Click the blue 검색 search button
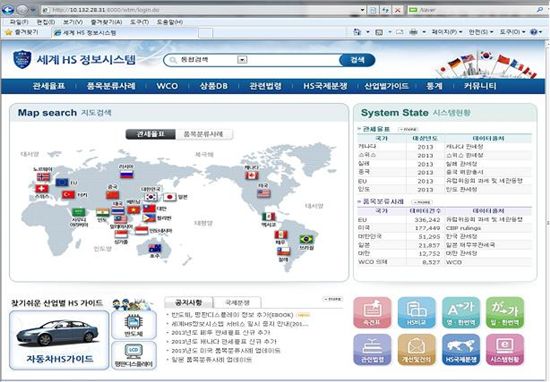550x382 pixels. (357, 60)
